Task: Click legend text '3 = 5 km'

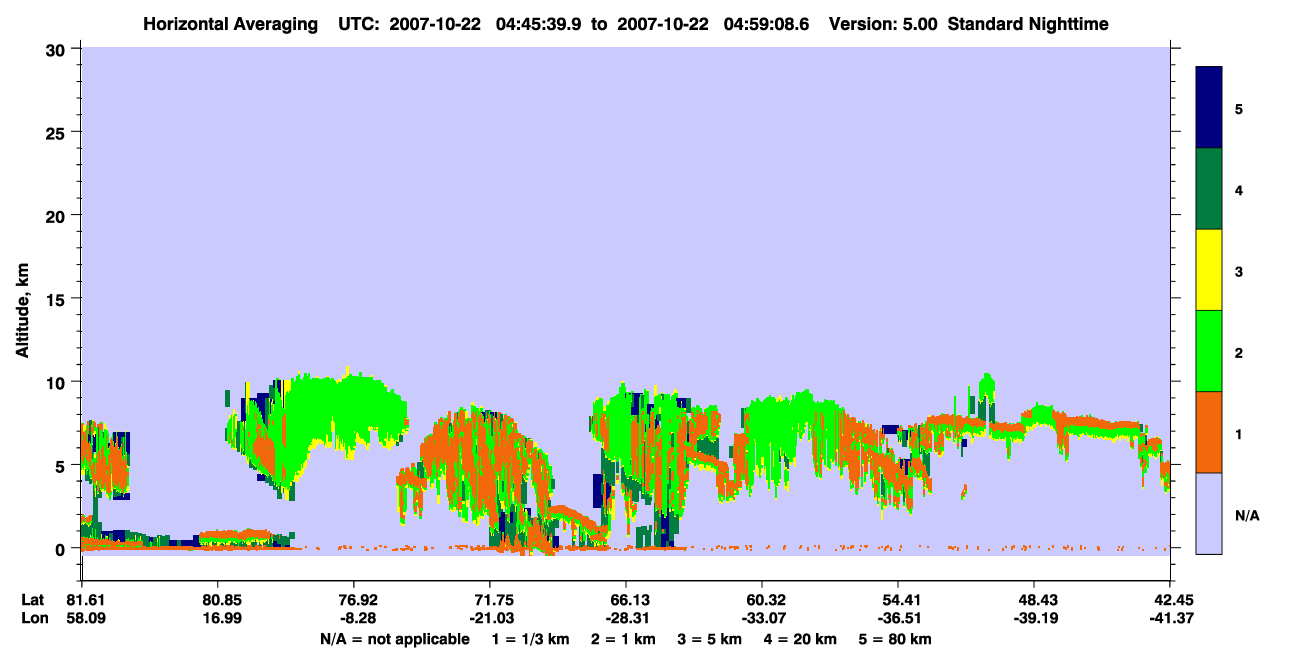Action: click(x=710, y=639)
